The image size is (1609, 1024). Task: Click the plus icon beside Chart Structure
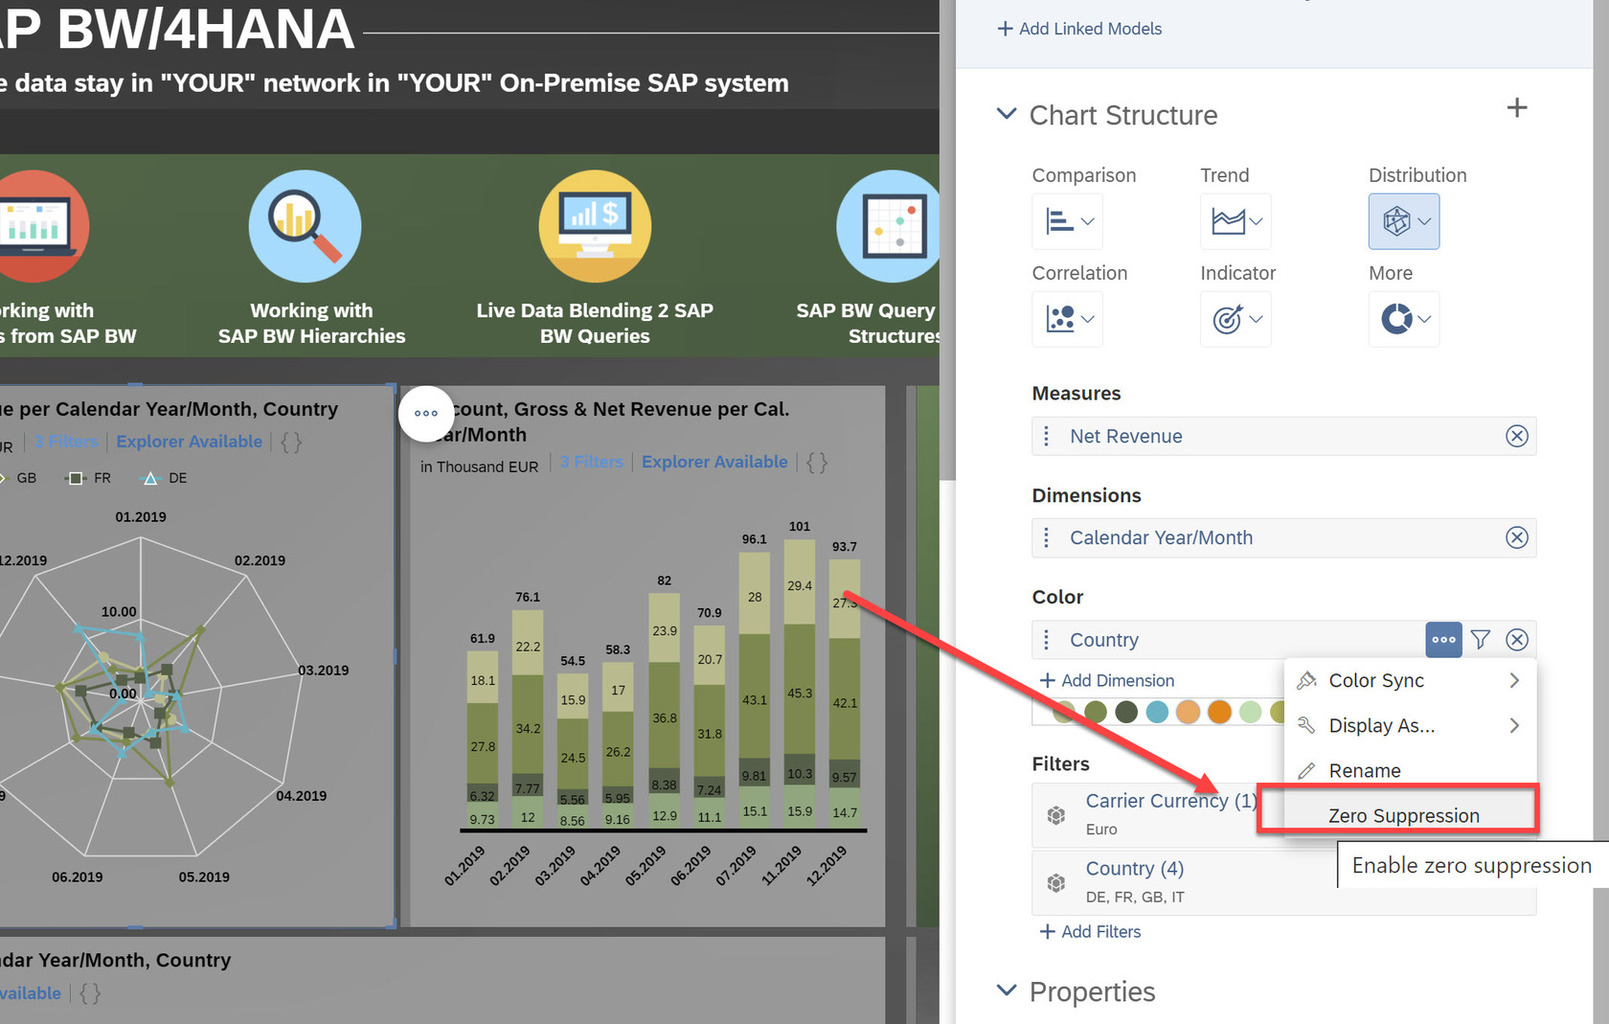point(1517,108)
